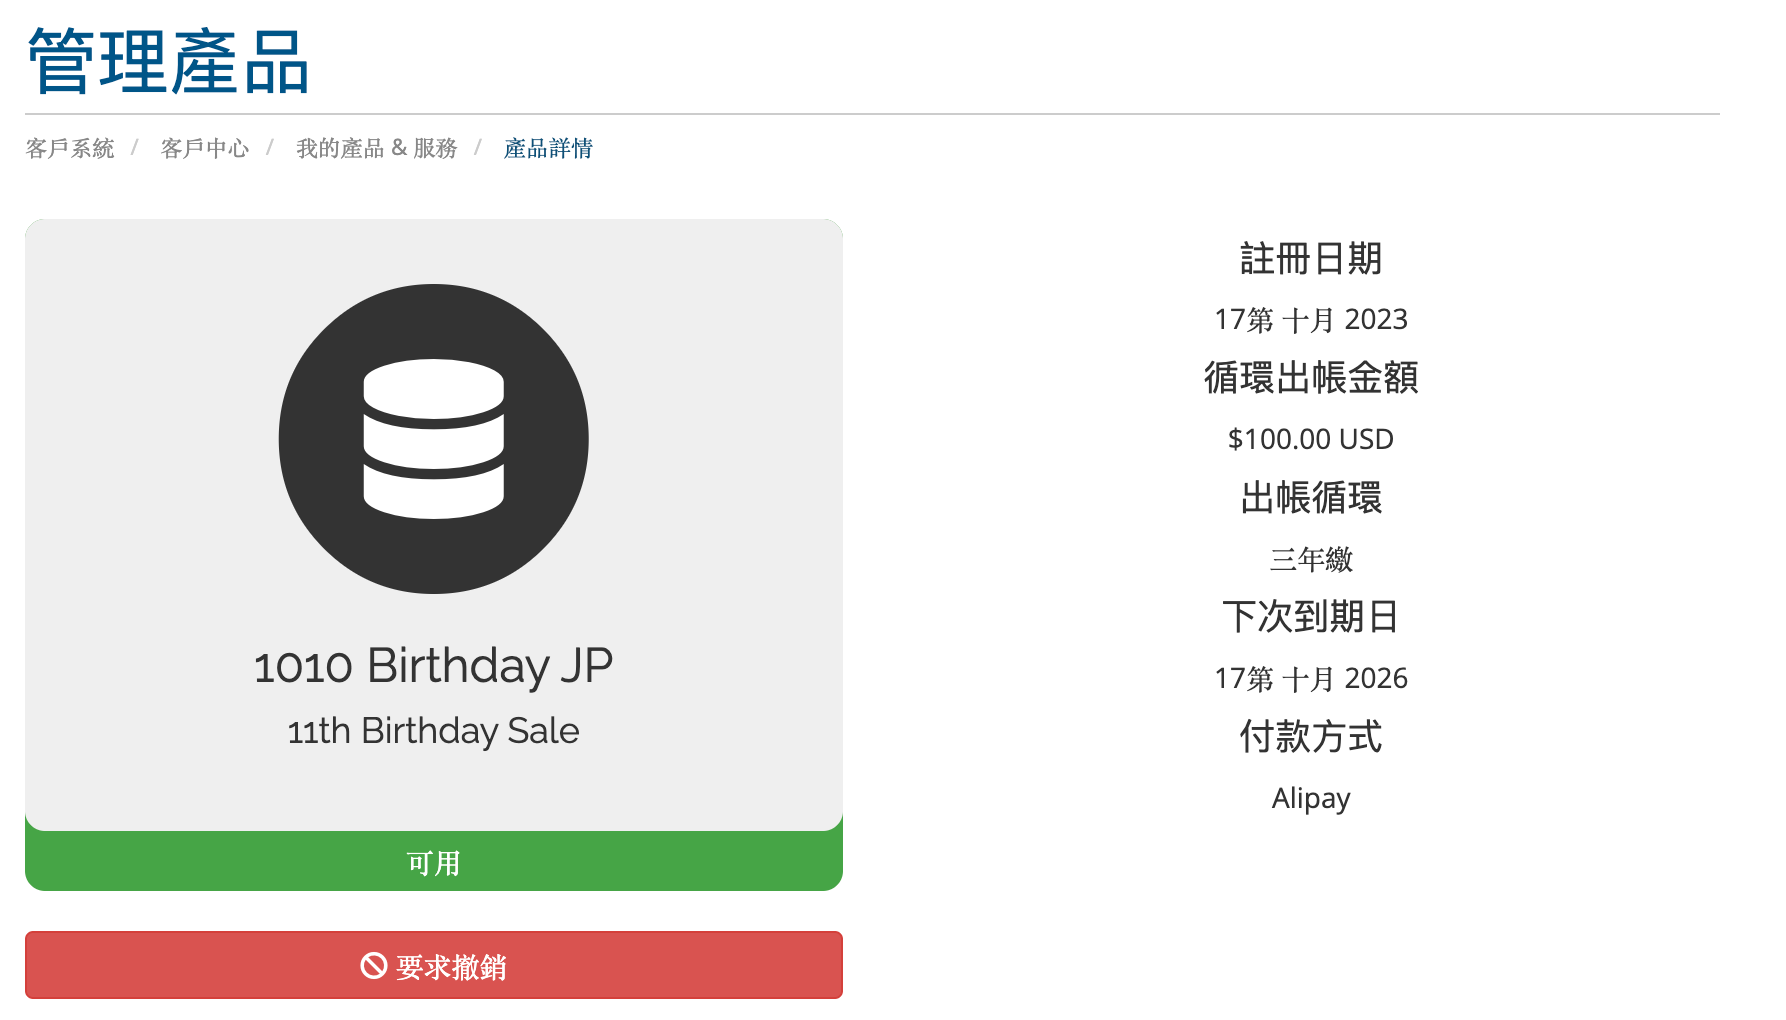The width and height of the screenshot is (1786, 1020).
Task: Open 我的產品 & 服務 breadcrumb
Action: pos(377,149)
